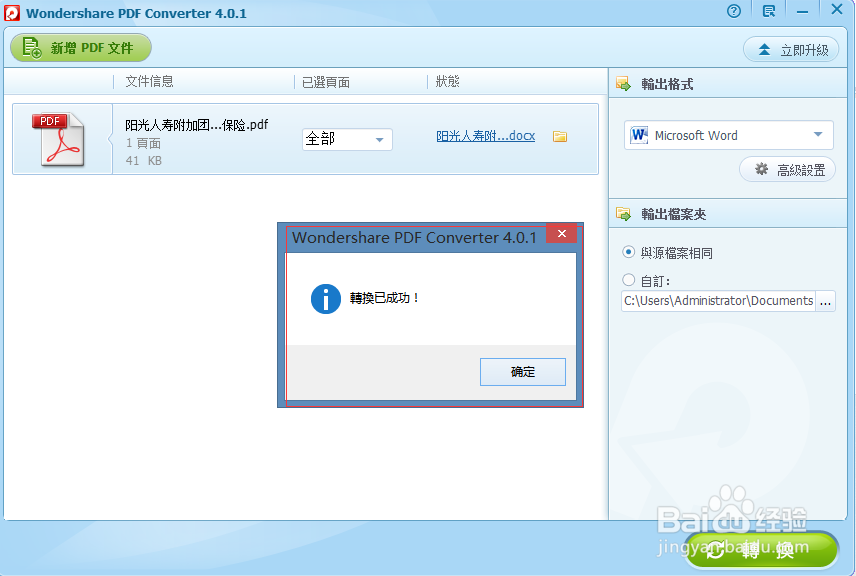
Task: Click the 輸出檔案夾 folder panel icon
Action: tap(624, 211)
